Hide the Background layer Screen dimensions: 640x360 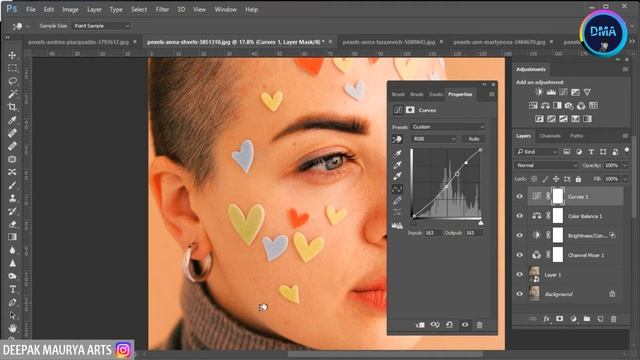520,294
